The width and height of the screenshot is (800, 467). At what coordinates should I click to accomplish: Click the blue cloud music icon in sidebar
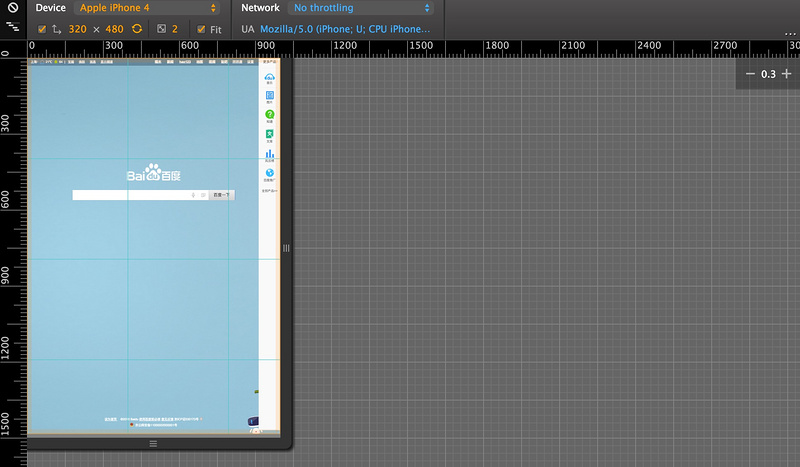(x=269, y=77)
